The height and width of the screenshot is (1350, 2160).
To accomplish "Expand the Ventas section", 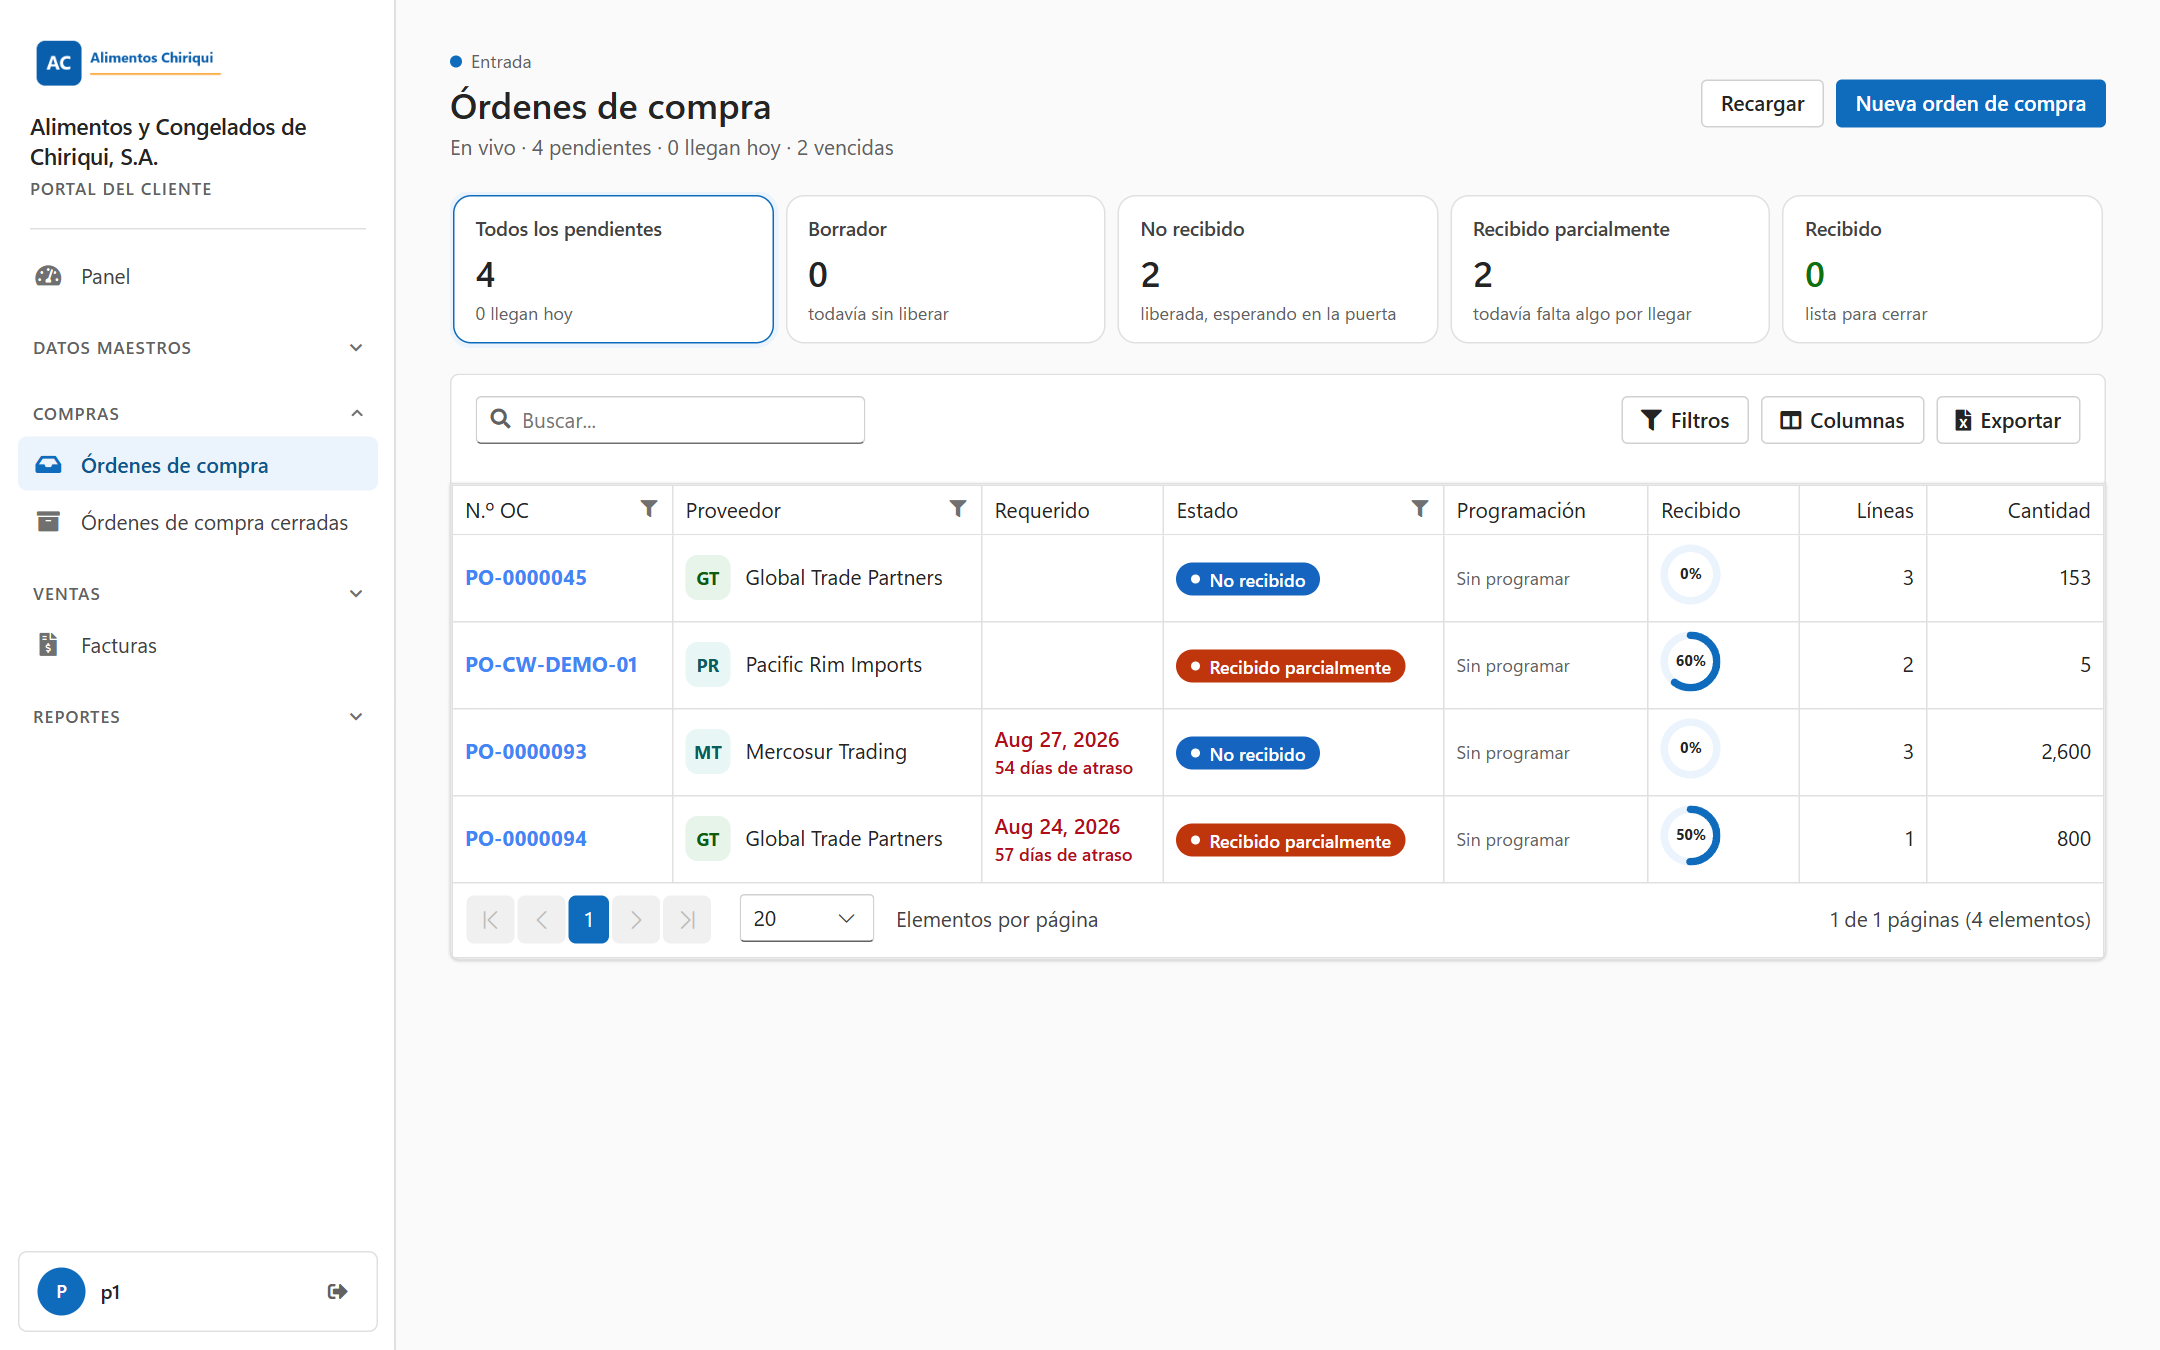I will [x=198, y=594].
